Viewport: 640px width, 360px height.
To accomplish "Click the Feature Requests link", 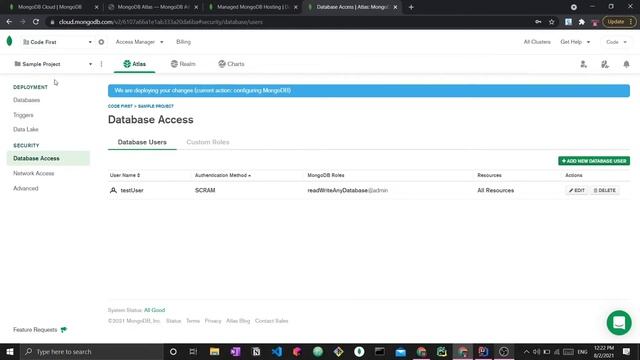I will pyautogui.click(x=35, y=329).
